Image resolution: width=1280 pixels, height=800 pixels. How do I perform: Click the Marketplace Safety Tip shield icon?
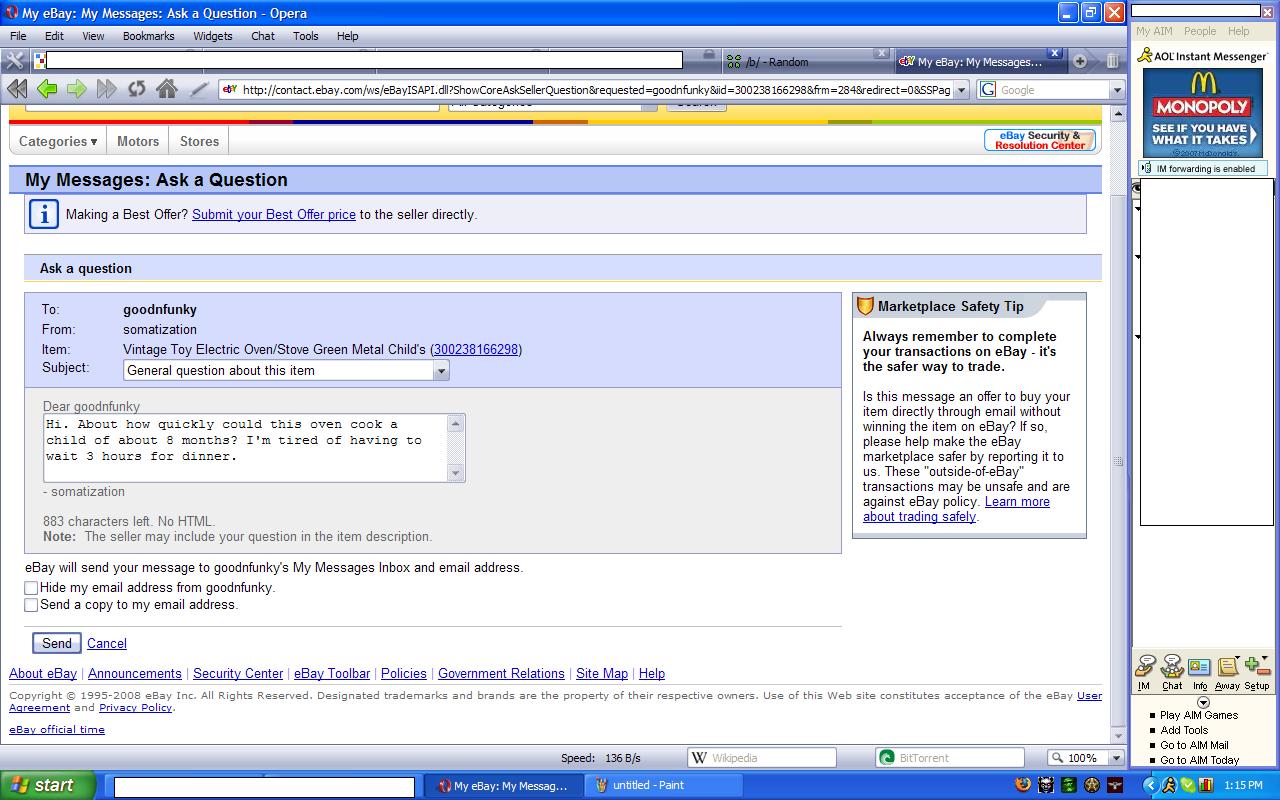coord(865,306)
